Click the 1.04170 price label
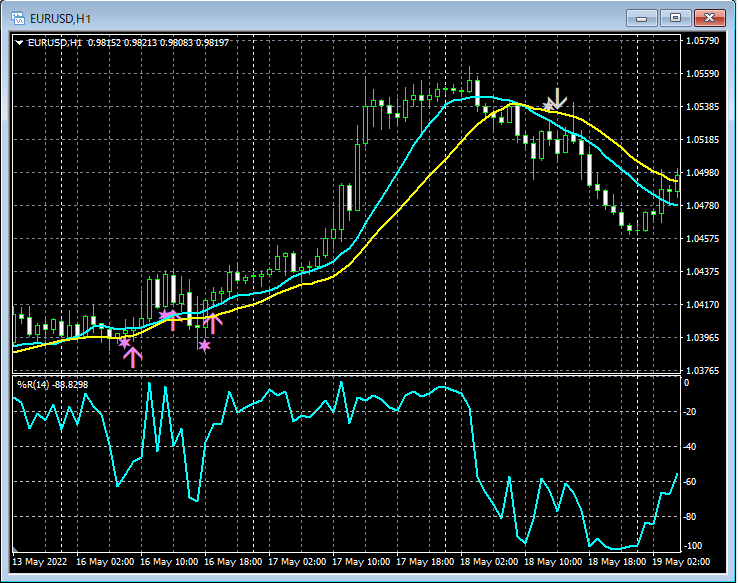Viewport: 738px width, 583px height. click(703, 304)
